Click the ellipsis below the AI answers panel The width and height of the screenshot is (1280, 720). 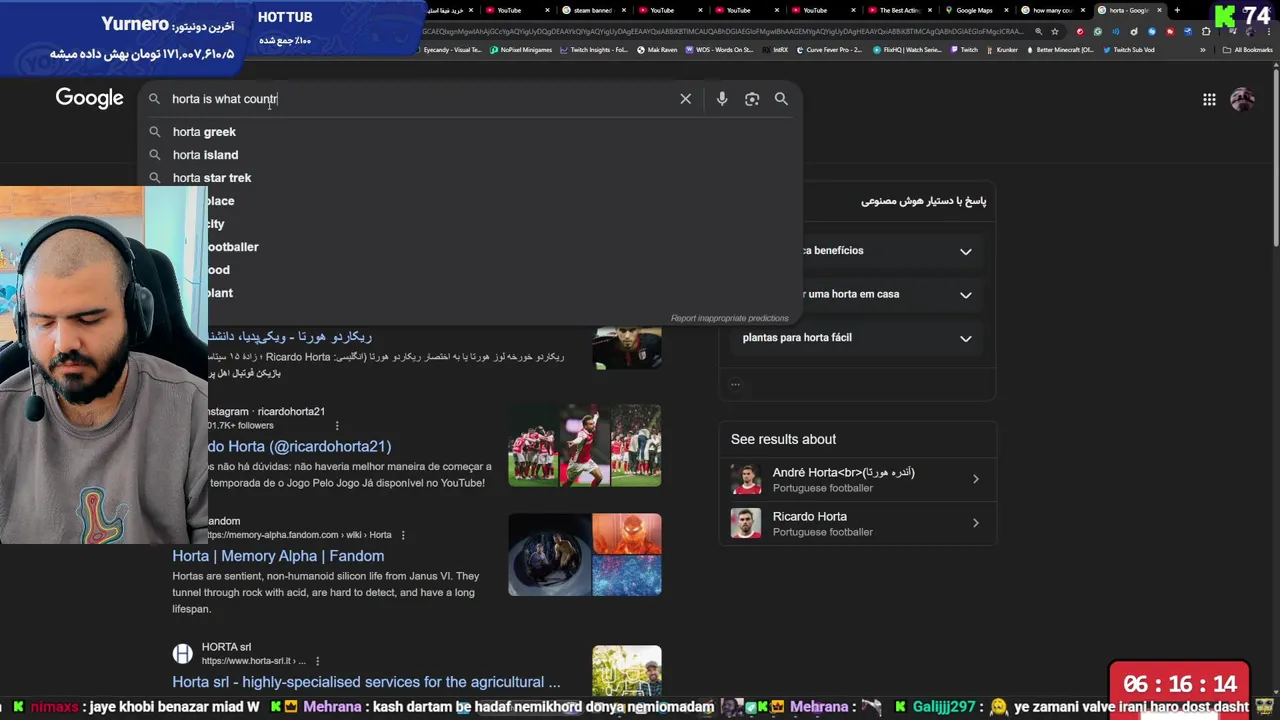[735, 384]
